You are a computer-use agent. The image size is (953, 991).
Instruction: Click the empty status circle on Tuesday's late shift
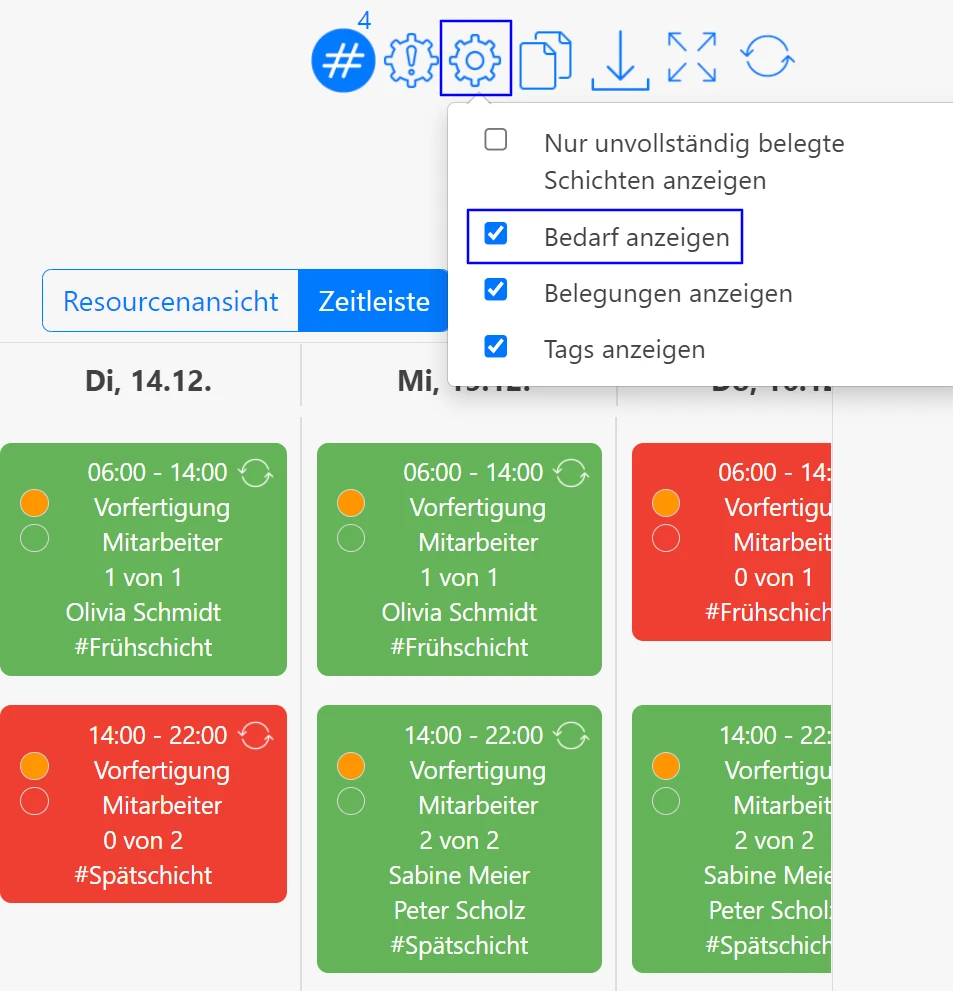pyautogui.click(x=35, y=801)
